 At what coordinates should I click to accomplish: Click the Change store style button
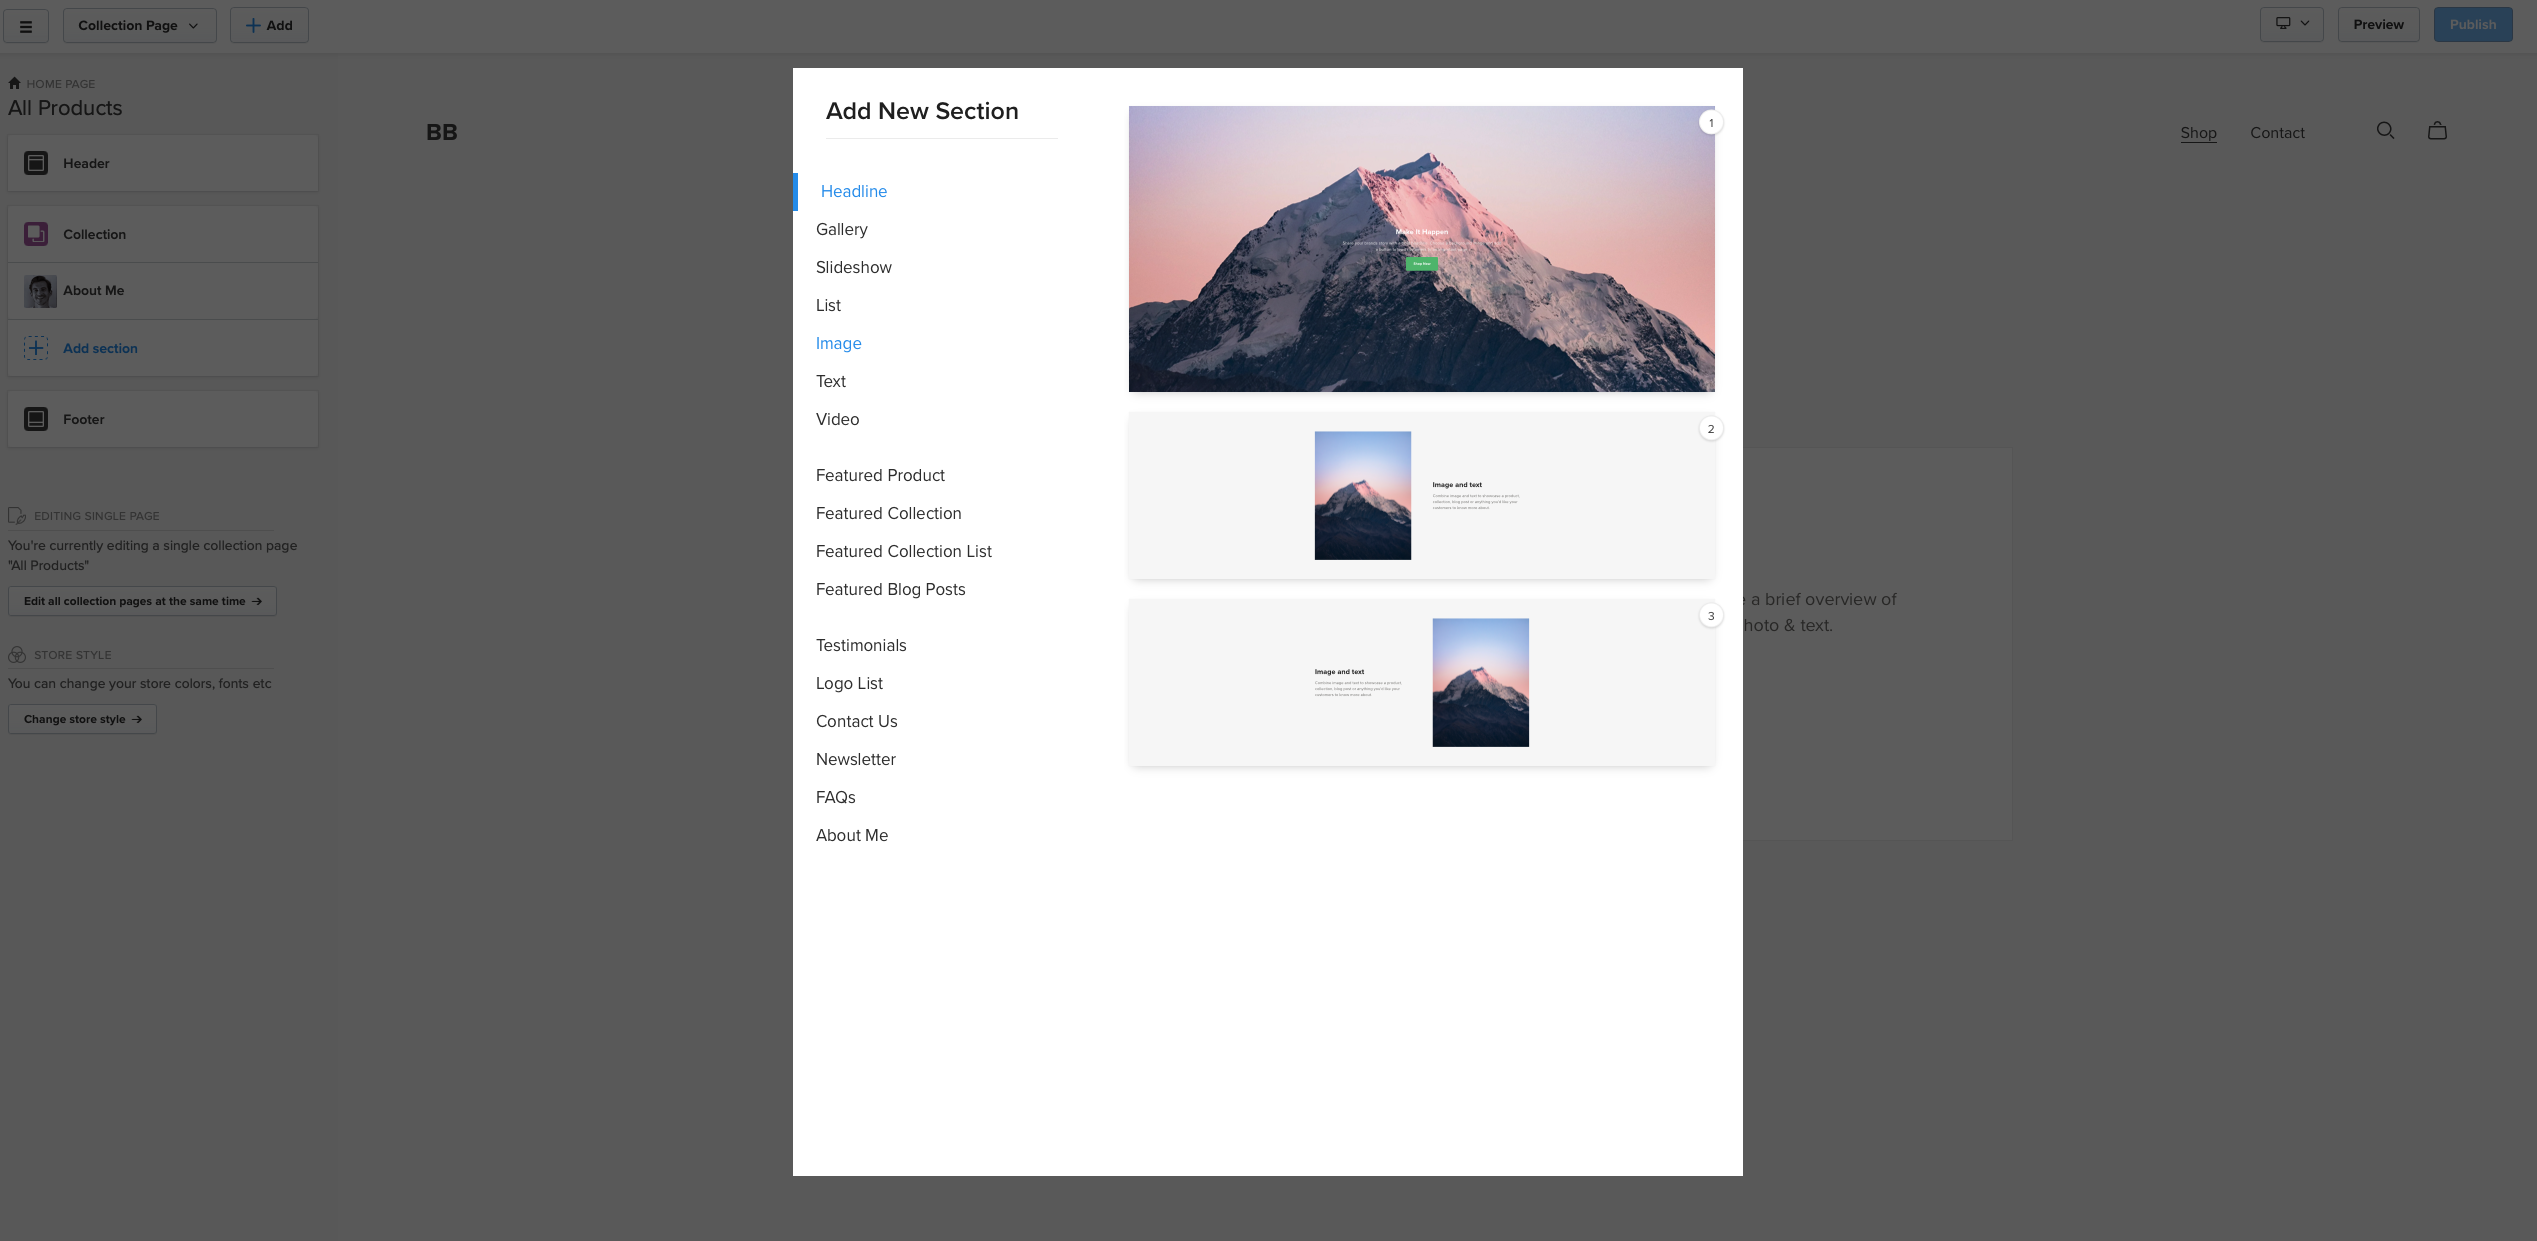[82, 718]
